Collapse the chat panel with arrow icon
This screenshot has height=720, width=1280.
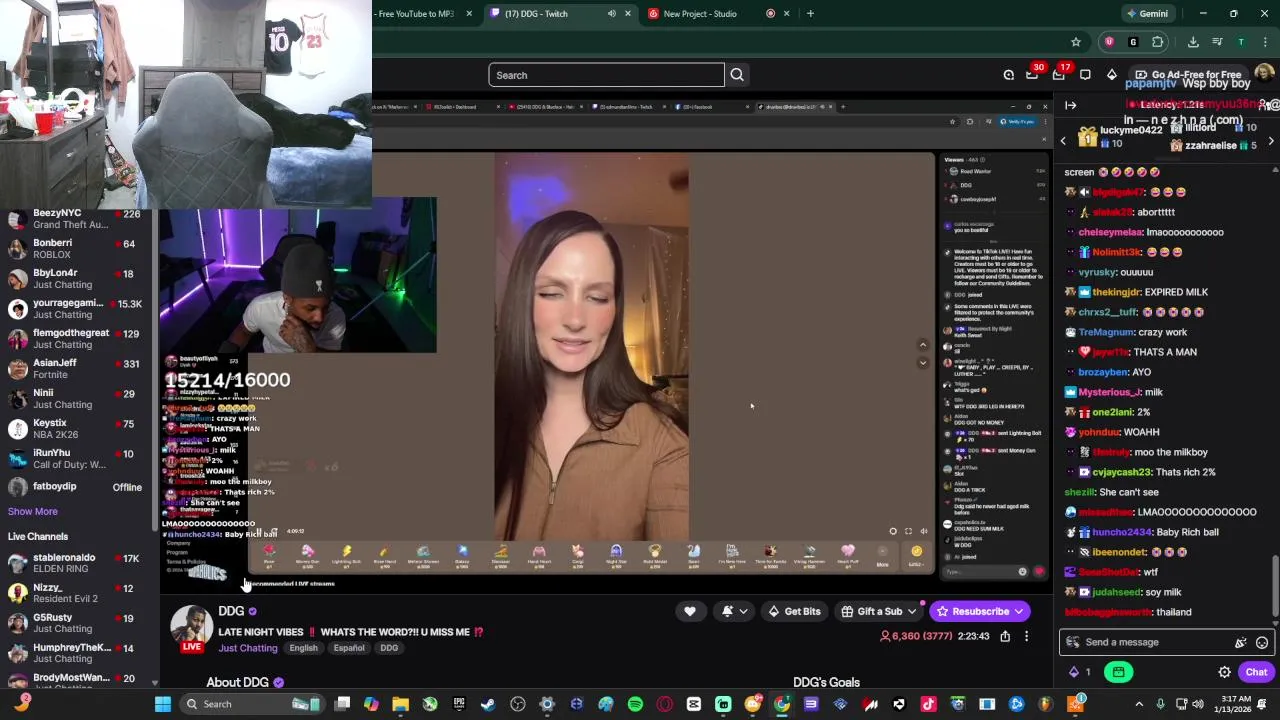(1071, 105)
